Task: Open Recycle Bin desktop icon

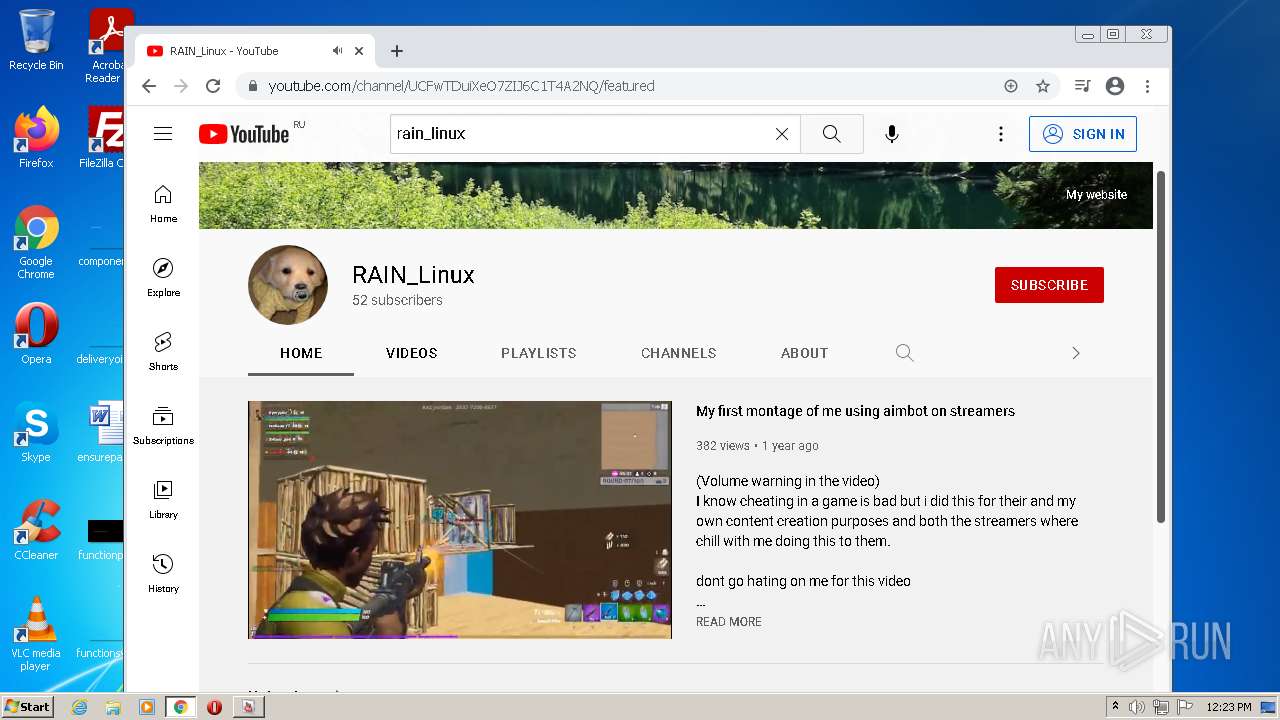Action: point(36,41)
